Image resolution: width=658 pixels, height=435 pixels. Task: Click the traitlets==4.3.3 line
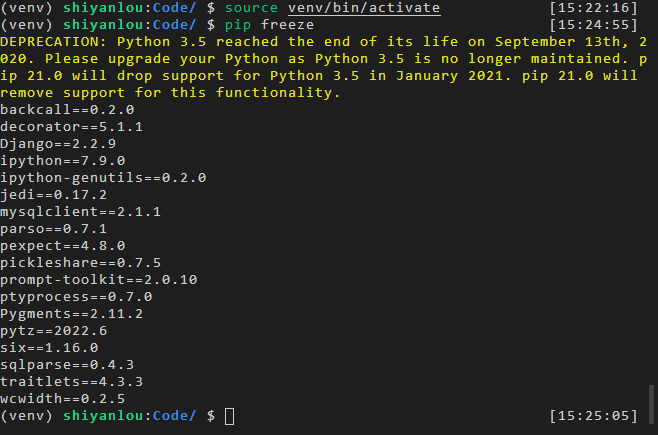tap(72, 381)
